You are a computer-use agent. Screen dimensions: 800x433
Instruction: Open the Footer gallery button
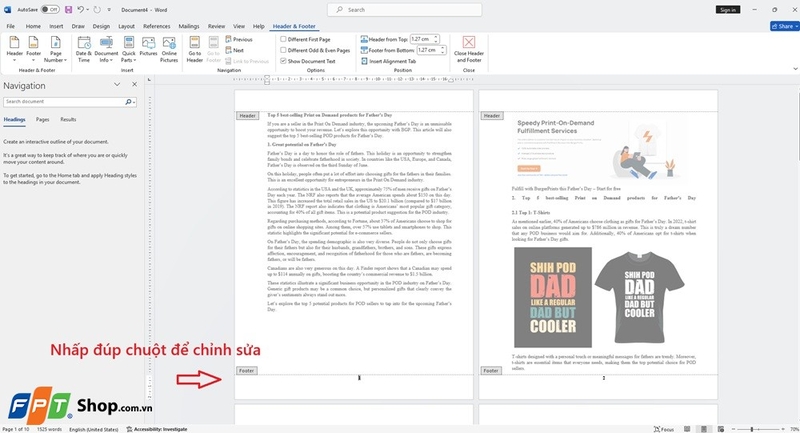33,49
